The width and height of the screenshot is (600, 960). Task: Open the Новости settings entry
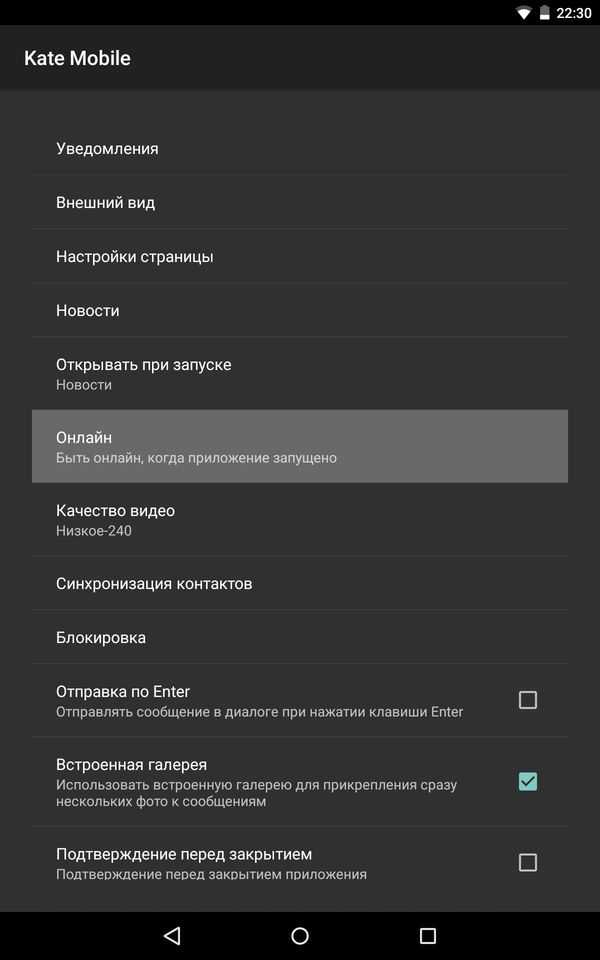300,310
